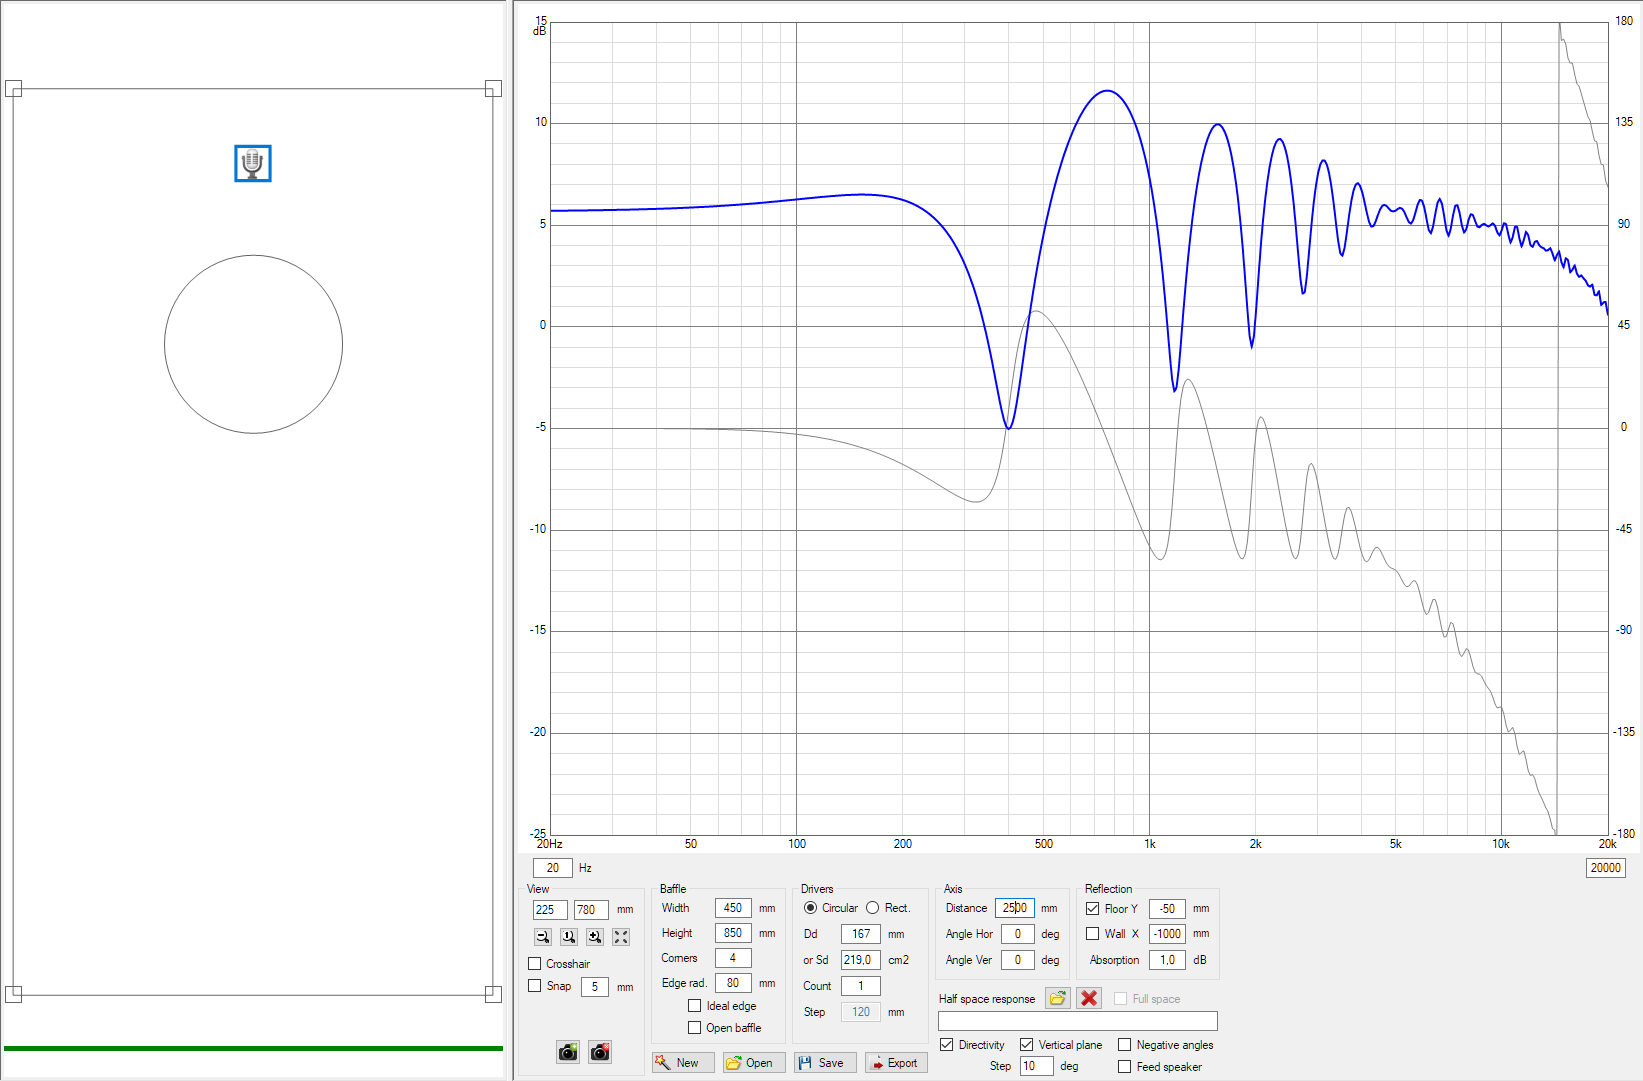The height and width of the screenshot is (1081, 1643).
Task: Remove a snapshot with red camera icon
Action: (600, 1052)
